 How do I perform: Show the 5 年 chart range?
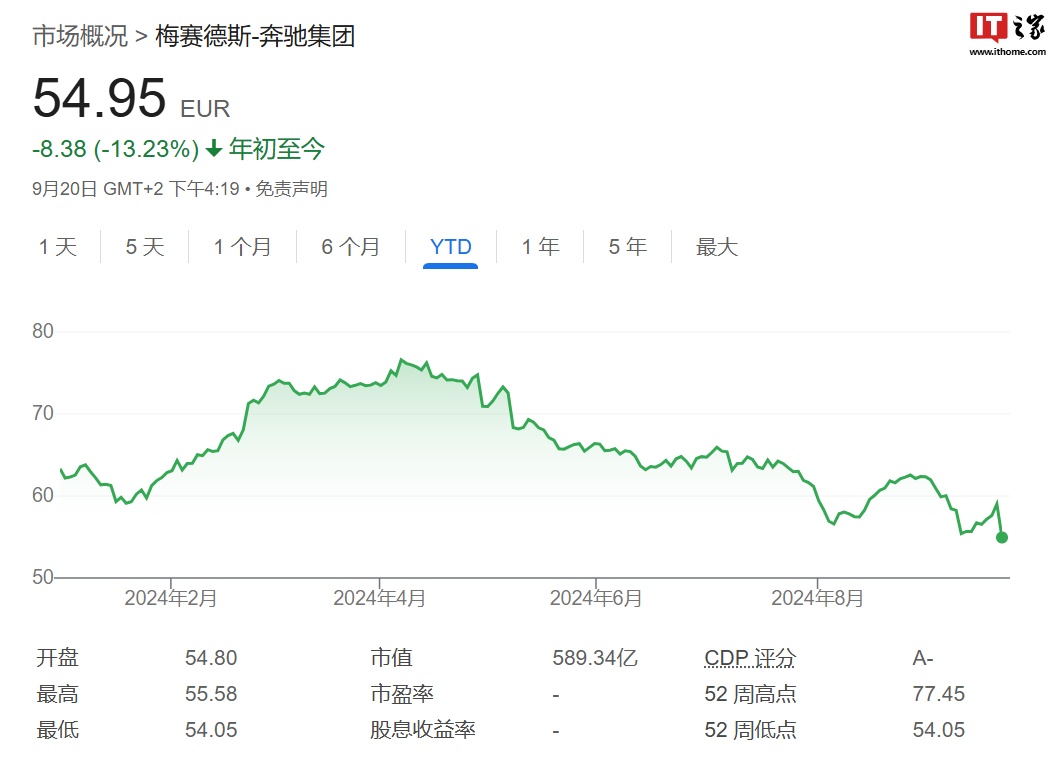click(627, 246)
